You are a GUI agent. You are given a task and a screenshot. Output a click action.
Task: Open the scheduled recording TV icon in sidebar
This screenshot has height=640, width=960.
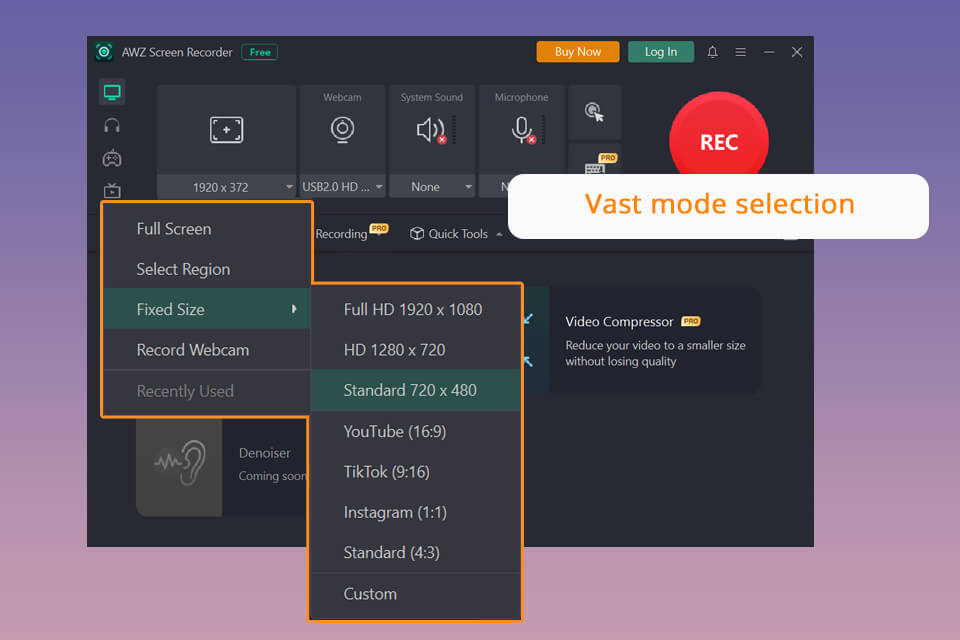[112, 190]
